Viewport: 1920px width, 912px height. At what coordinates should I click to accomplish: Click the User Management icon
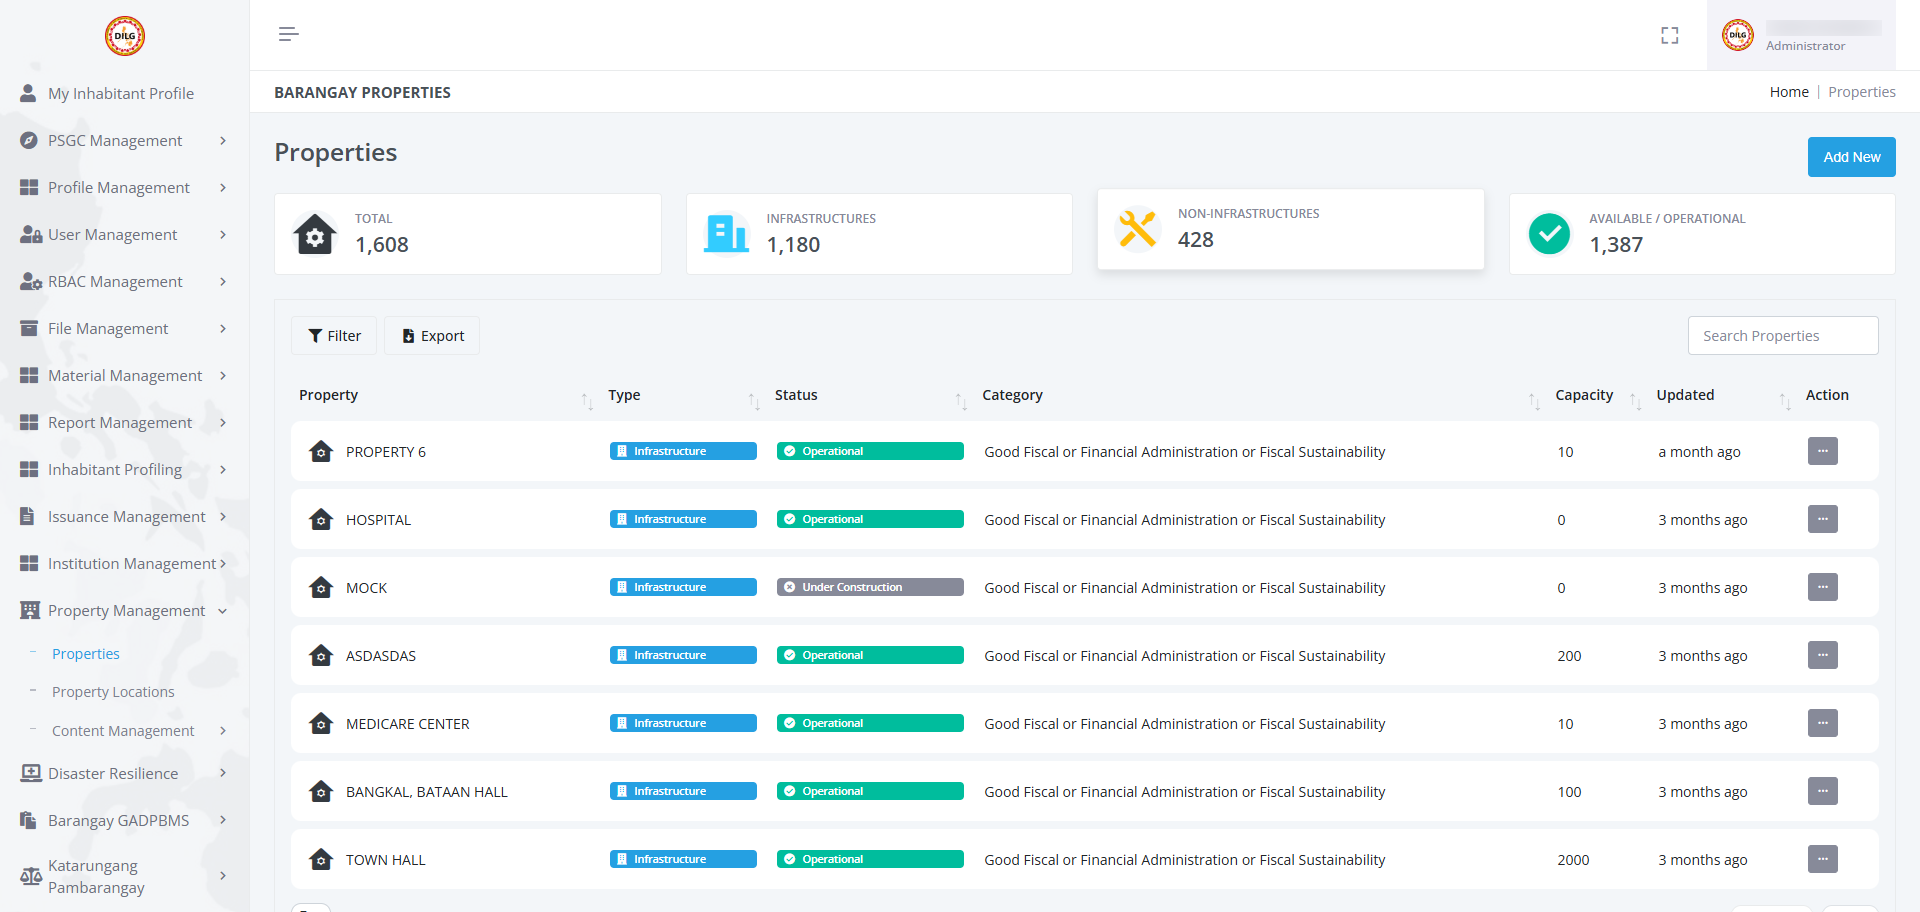tap(30, 234)
